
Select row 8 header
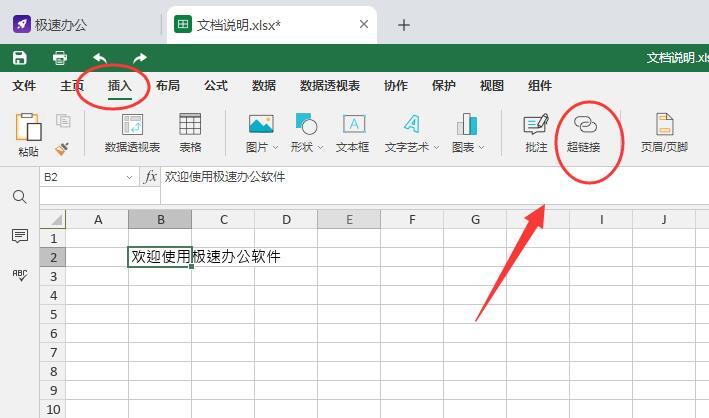[x=53, y=371]
